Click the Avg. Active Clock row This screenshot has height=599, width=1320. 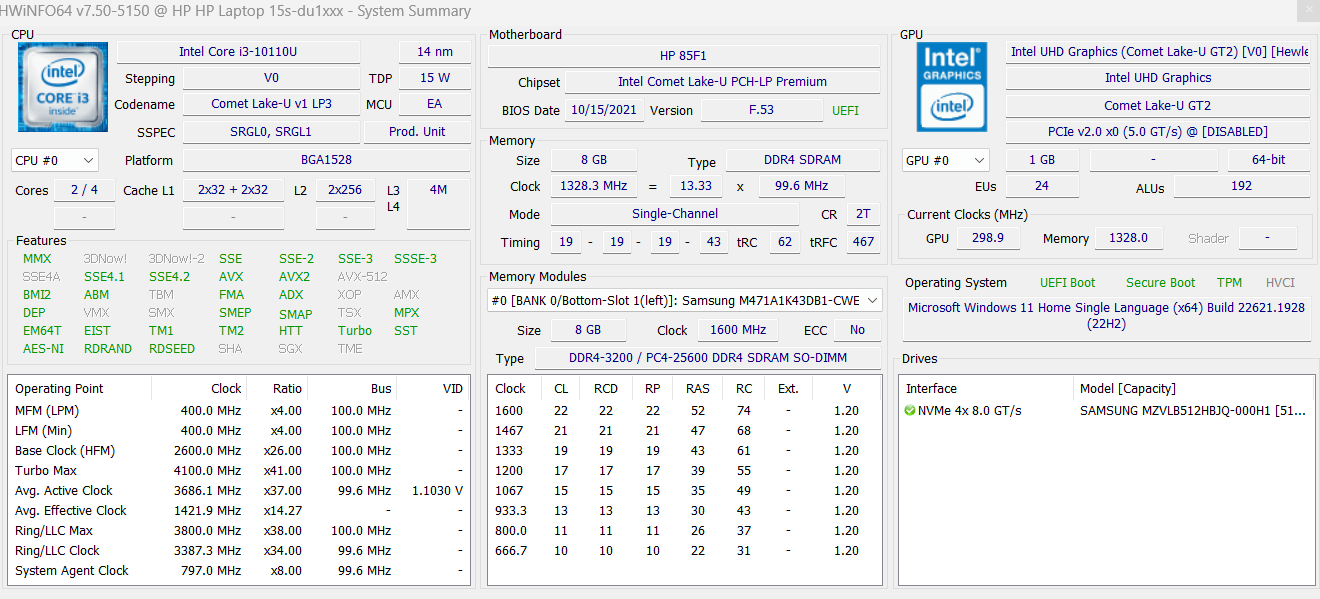239,490
